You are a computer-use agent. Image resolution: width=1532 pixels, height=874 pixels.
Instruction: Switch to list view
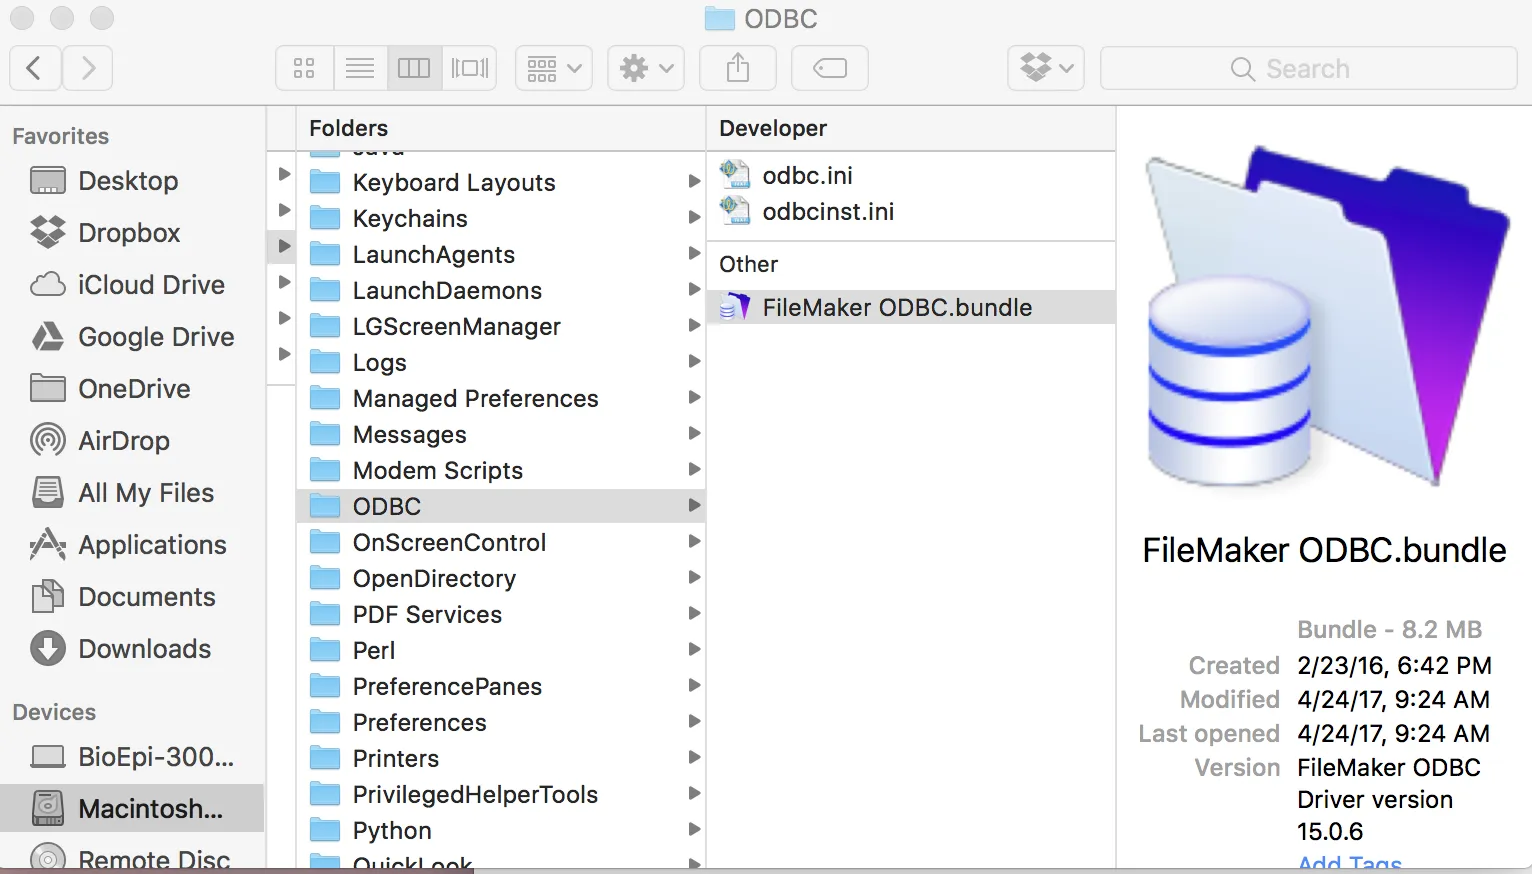(x=360, y=68)
